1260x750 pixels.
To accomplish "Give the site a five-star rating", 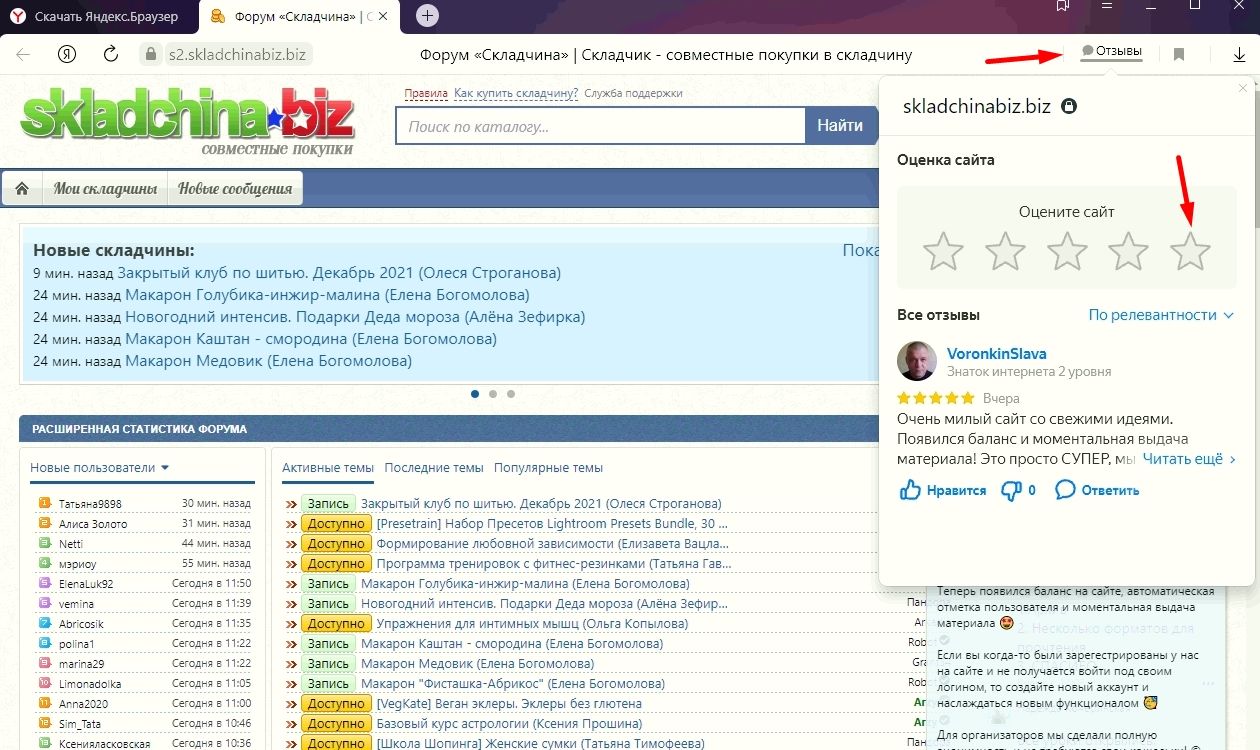I will 1190,252.
